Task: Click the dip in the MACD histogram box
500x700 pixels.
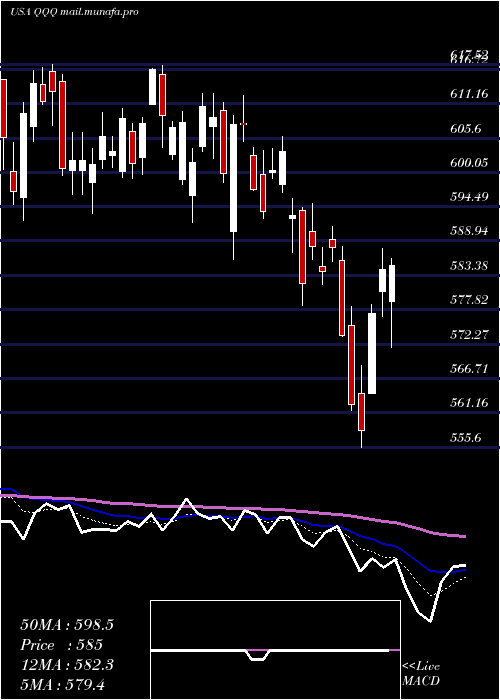Action: (258, 655)
